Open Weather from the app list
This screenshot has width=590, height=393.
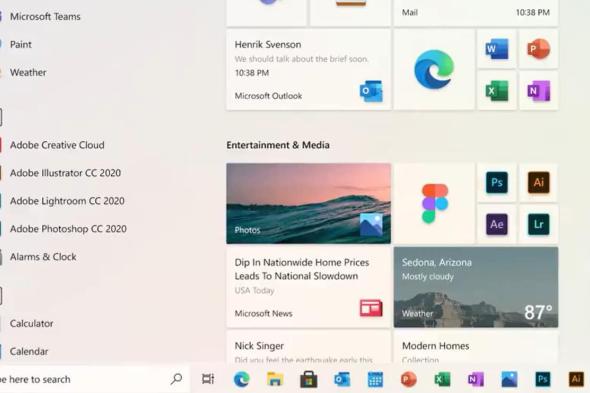(28, 72)
